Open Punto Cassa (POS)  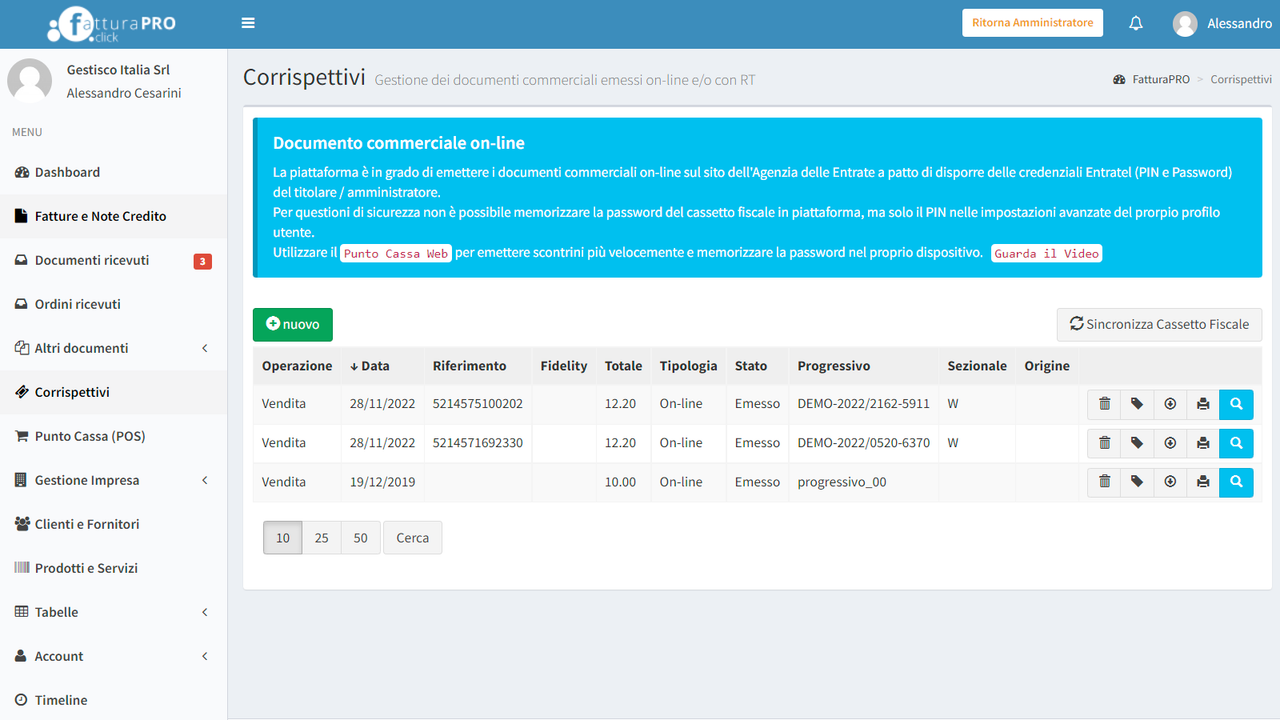[114, 436]
